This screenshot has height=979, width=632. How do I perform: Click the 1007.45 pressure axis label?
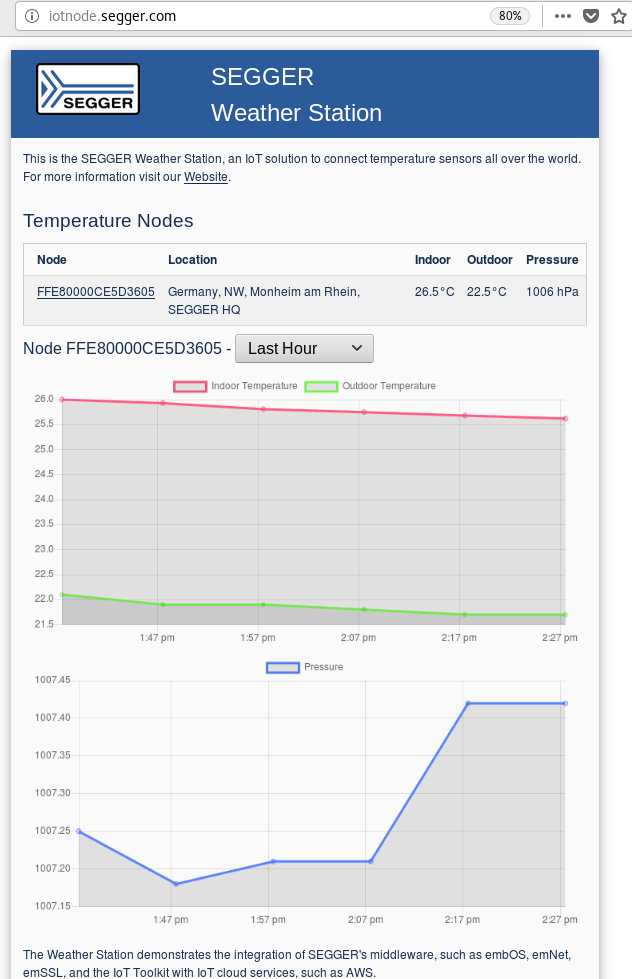click(x=52, y=680)
